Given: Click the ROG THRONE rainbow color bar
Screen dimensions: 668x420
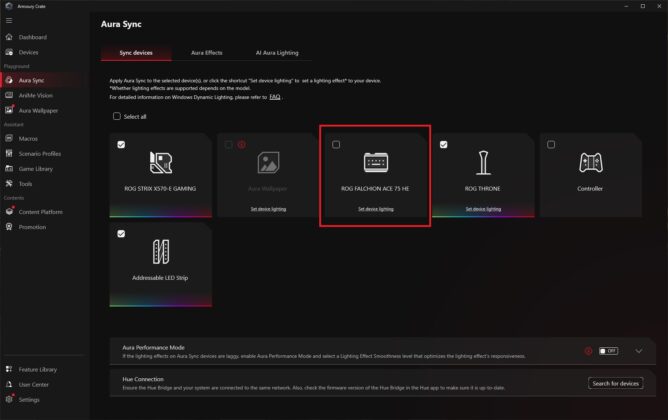Looking at the screenshot, I should point(483,214).
